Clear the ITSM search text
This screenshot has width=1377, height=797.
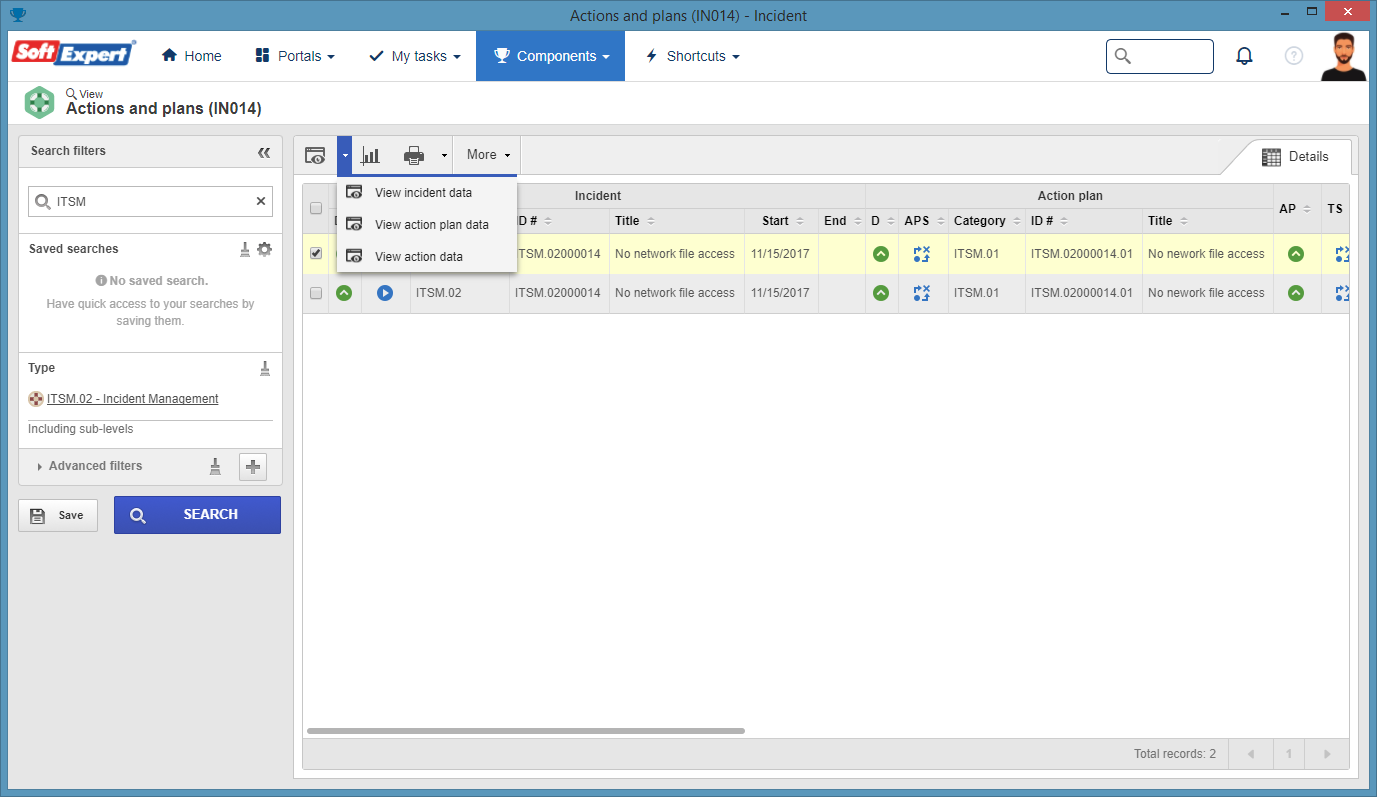(x=261, y=201)
